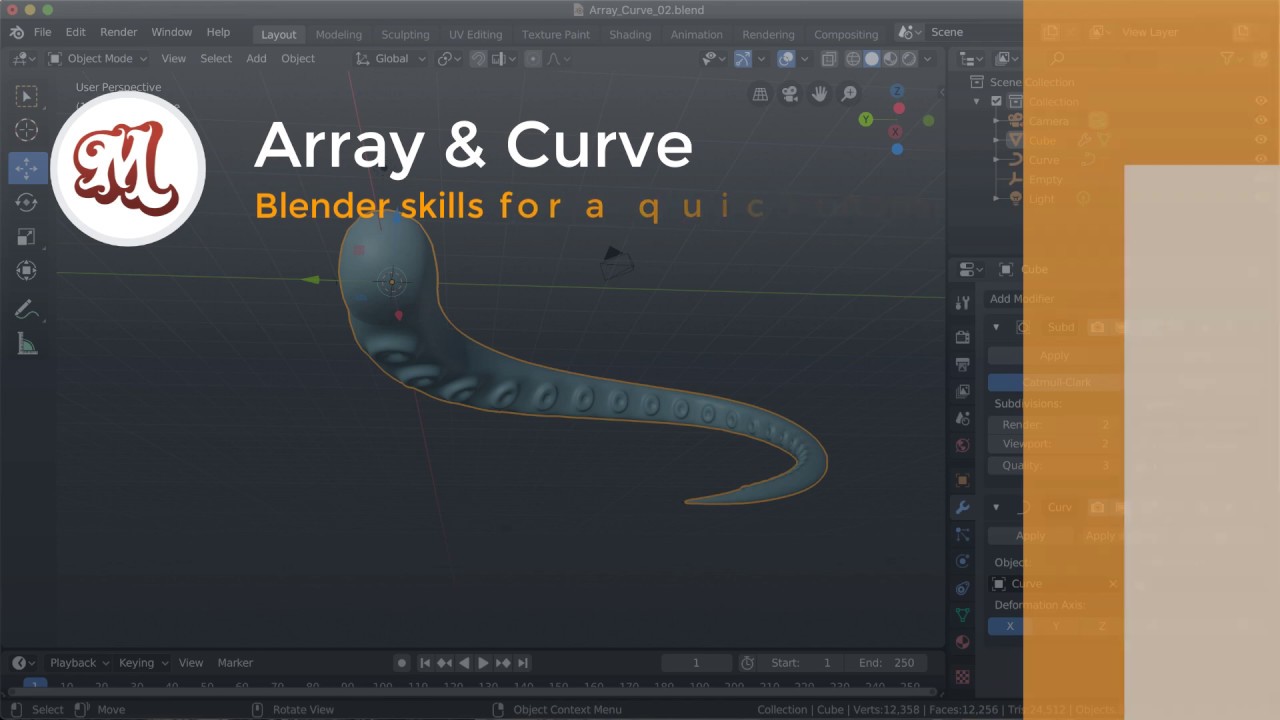Click the current frame number field
The height and width of the screenshot is (720, 1280).
[x=696, y=663]
